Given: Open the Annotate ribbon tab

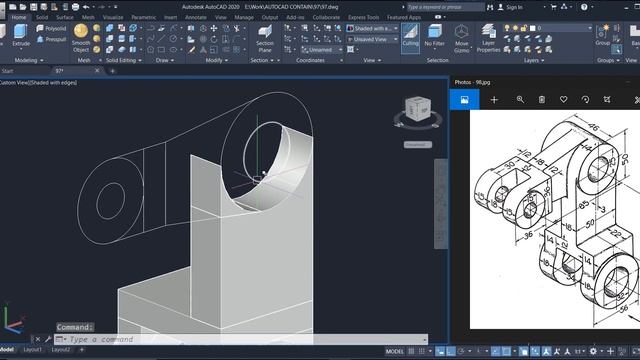Looking at the screenshot, I should [196, 18].
